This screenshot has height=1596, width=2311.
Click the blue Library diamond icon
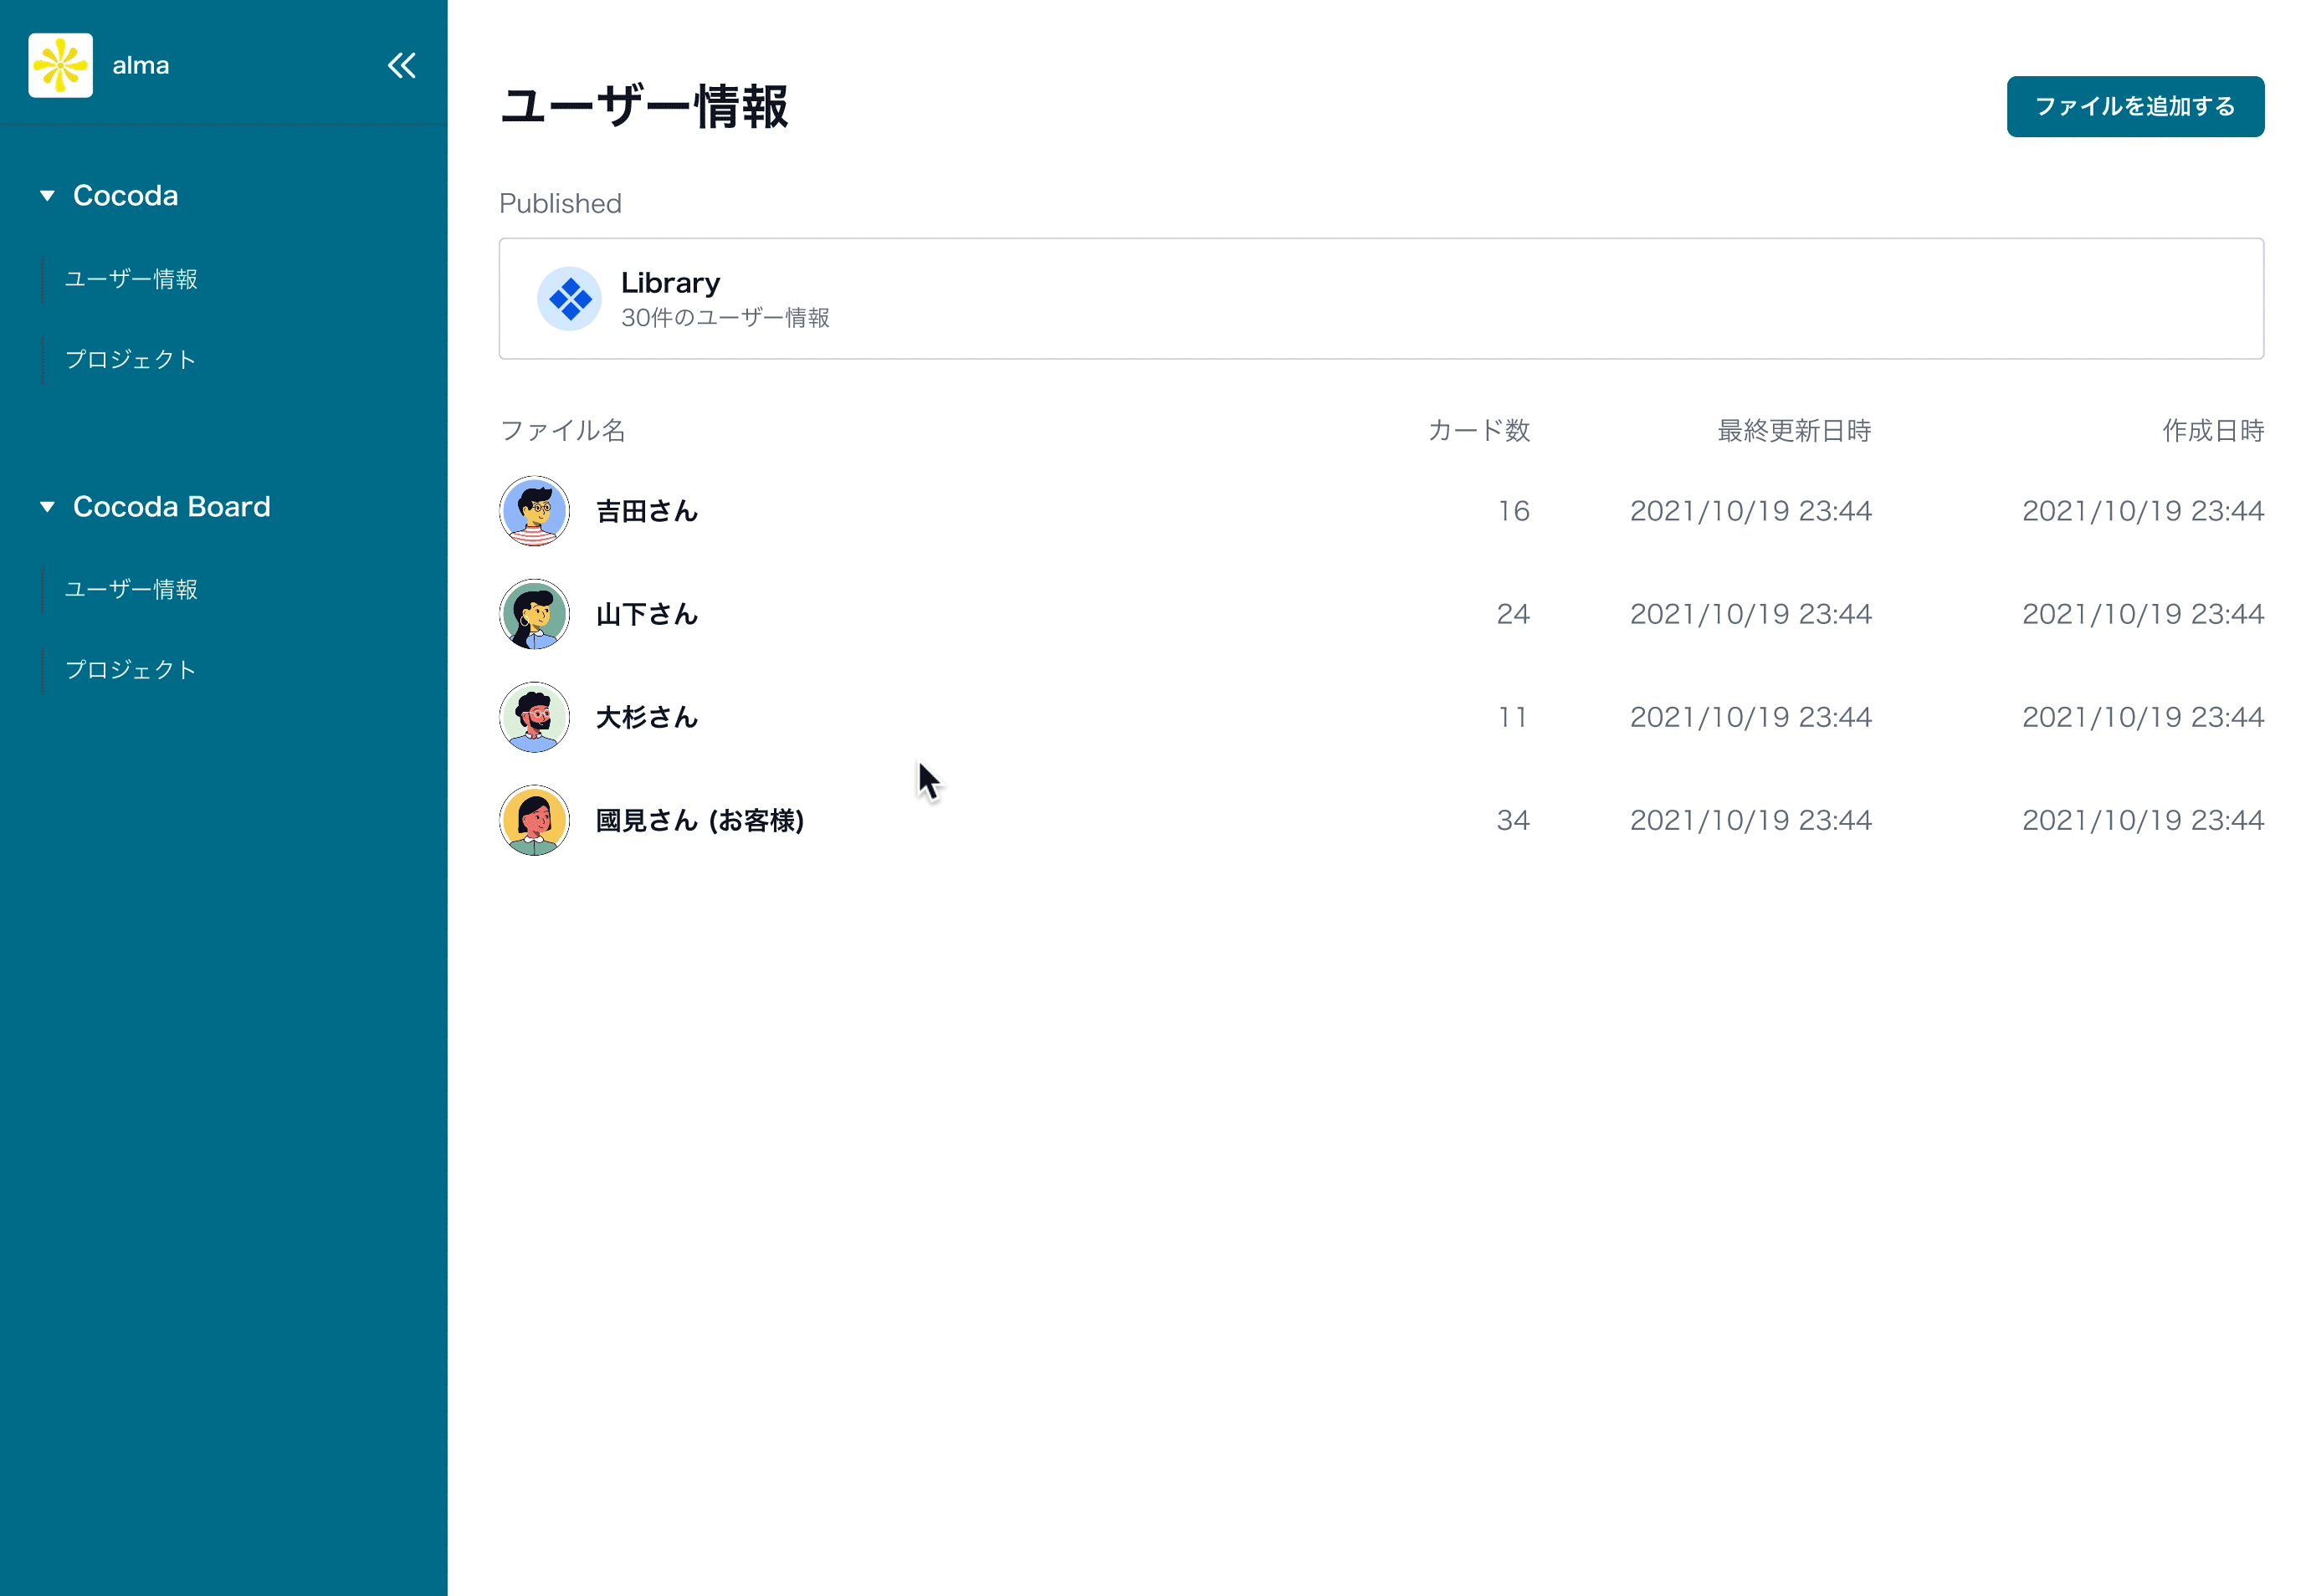pyautogui.click(x=569, y=299)
